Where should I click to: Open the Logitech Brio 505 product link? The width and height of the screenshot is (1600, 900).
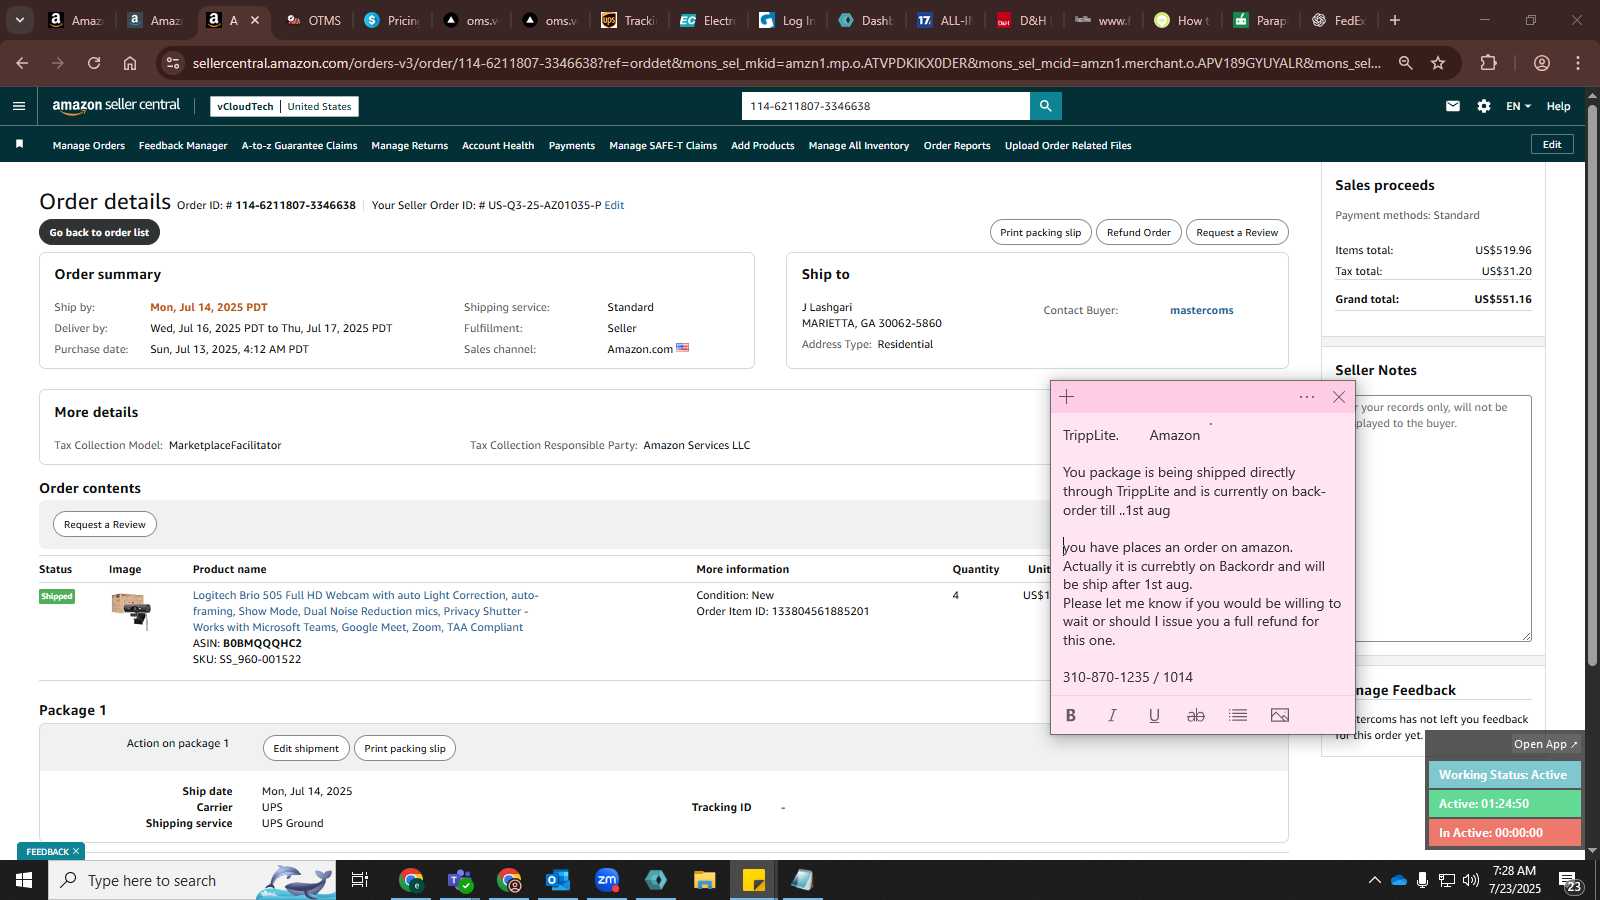(x=365, y=611)
